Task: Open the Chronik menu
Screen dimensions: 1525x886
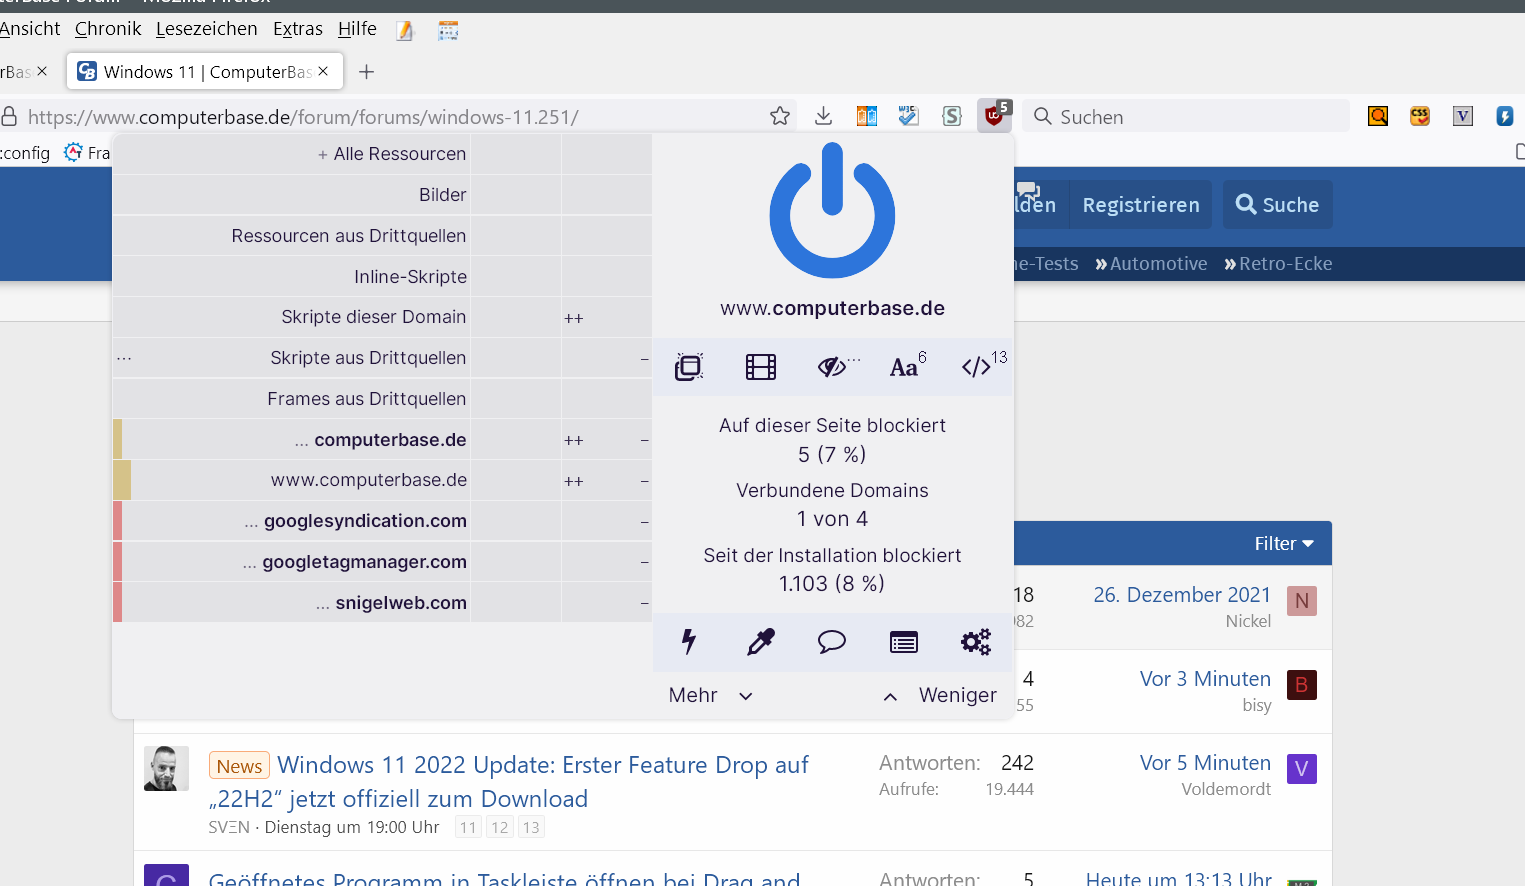Action: 108,29
